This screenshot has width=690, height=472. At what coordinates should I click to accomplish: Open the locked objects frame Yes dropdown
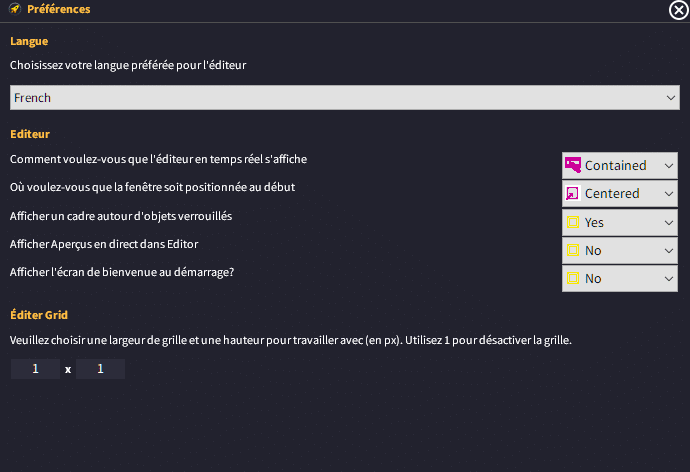pyautogui.click(x=620, y=222)
